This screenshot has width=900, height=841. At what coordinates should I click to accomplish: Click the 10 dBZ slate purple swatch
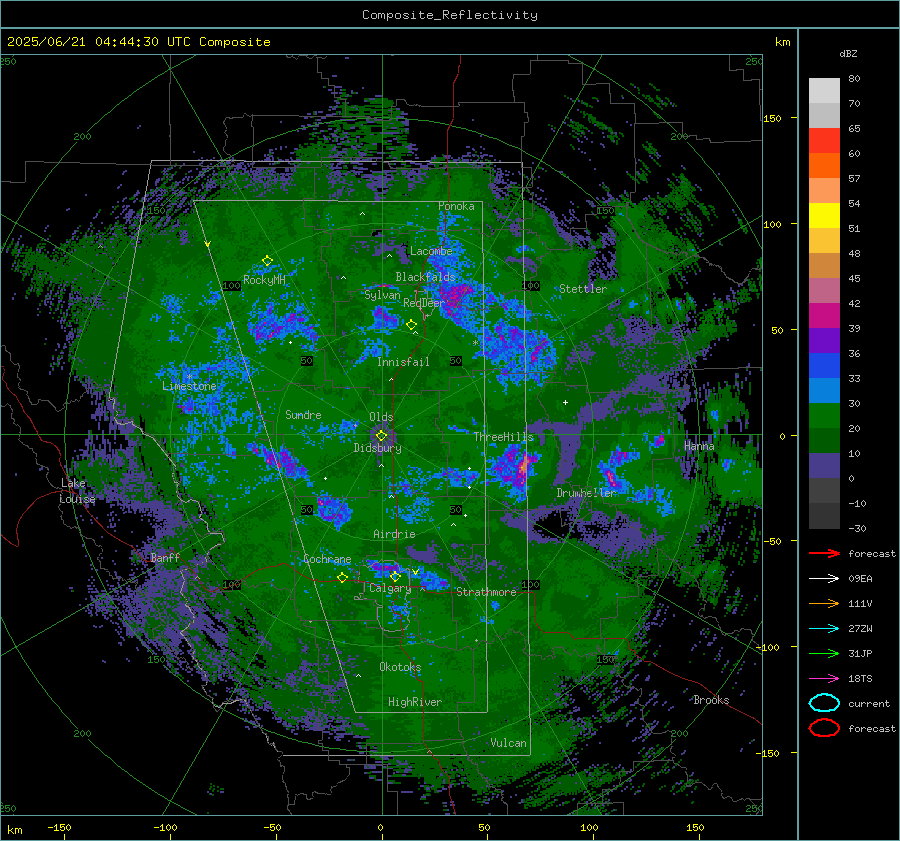click(x=824, y=466)
